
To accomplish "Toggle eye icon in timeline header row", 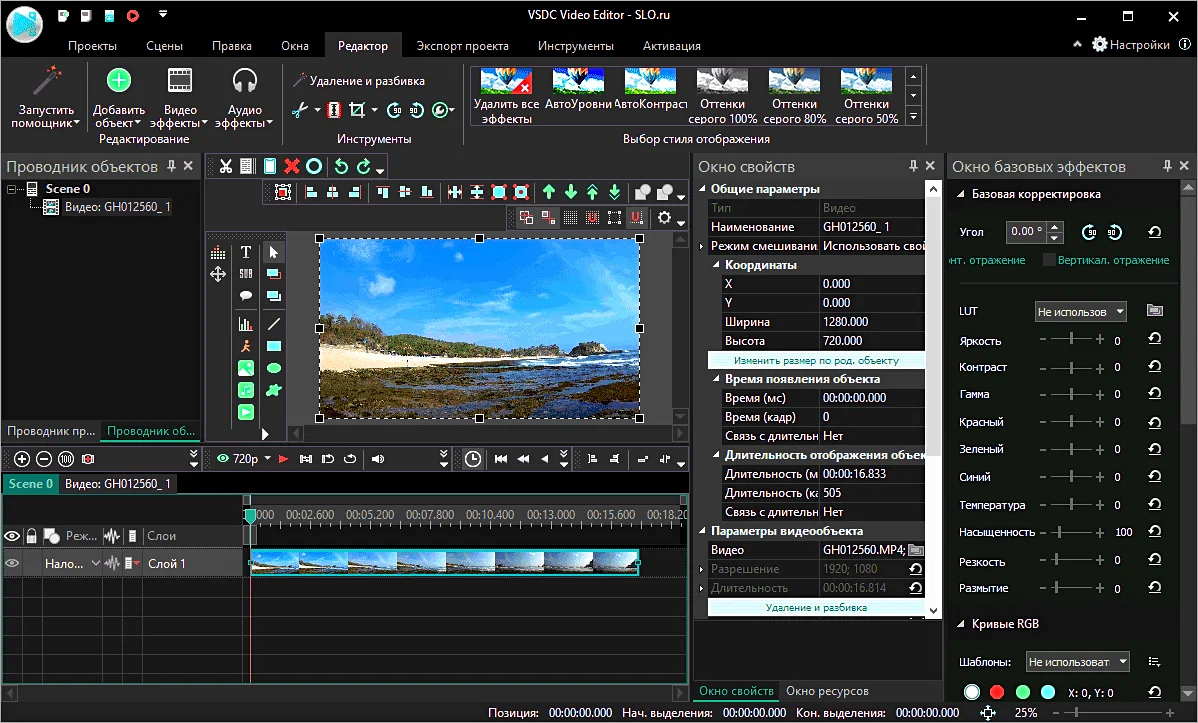I will (12, 537).
